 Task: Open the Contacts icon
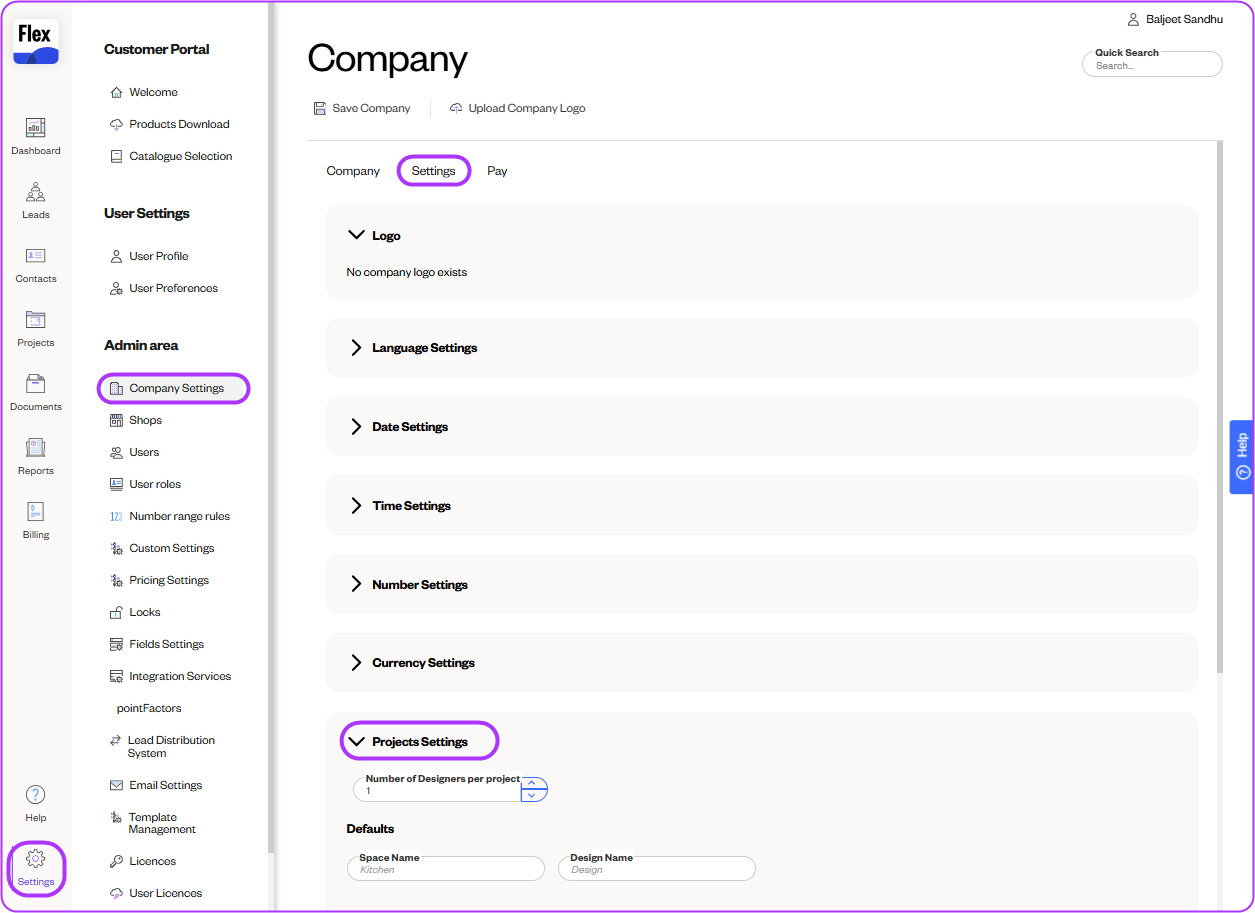coord(36,264)
